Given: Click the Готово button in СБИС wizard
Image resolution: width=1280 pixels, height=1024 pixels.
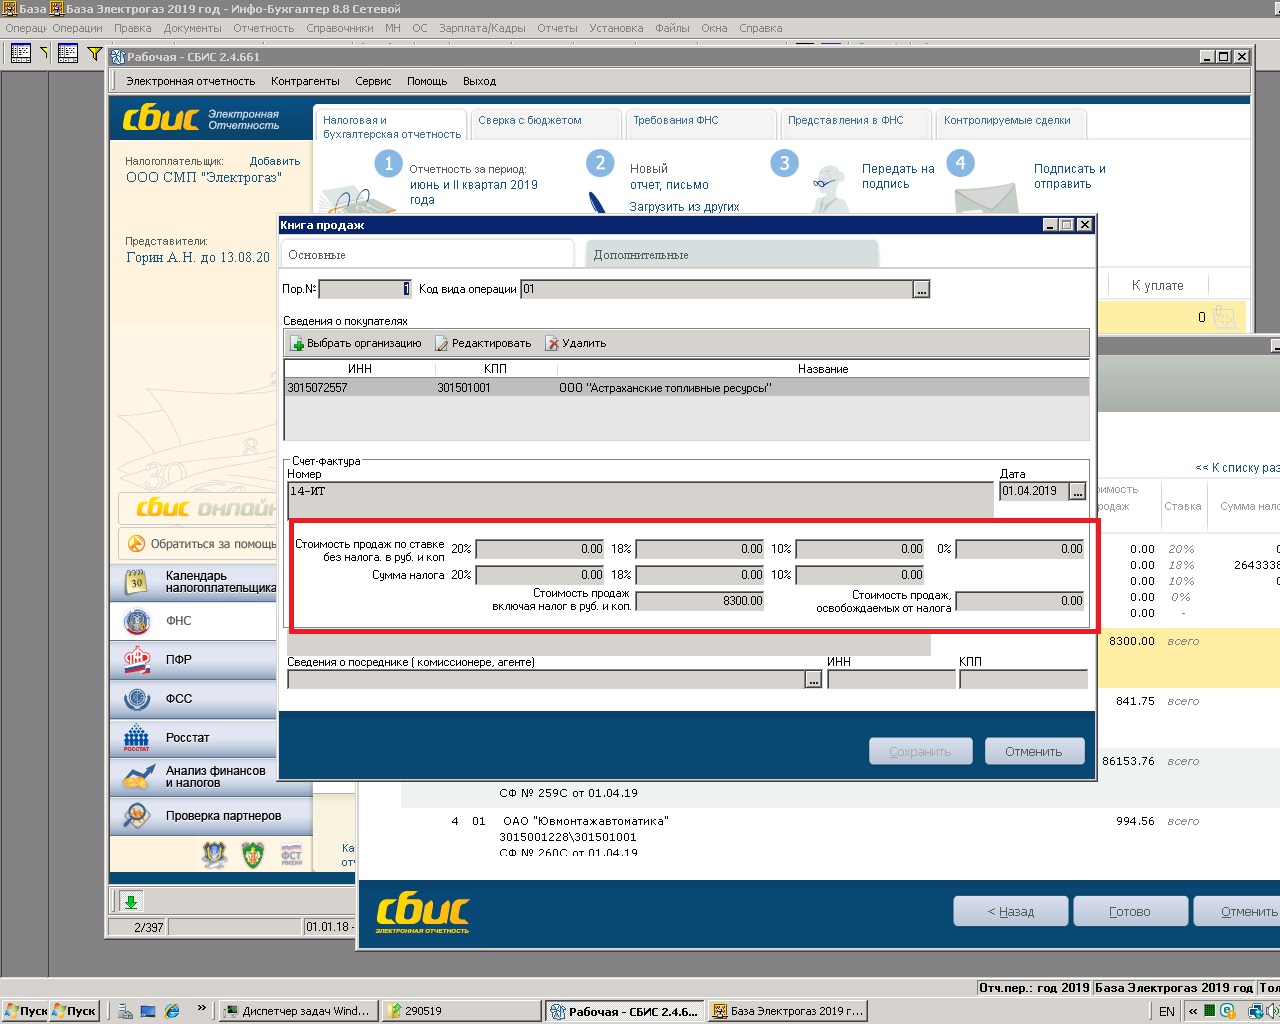Looking at the screenshot, I should coord(1130,911).
